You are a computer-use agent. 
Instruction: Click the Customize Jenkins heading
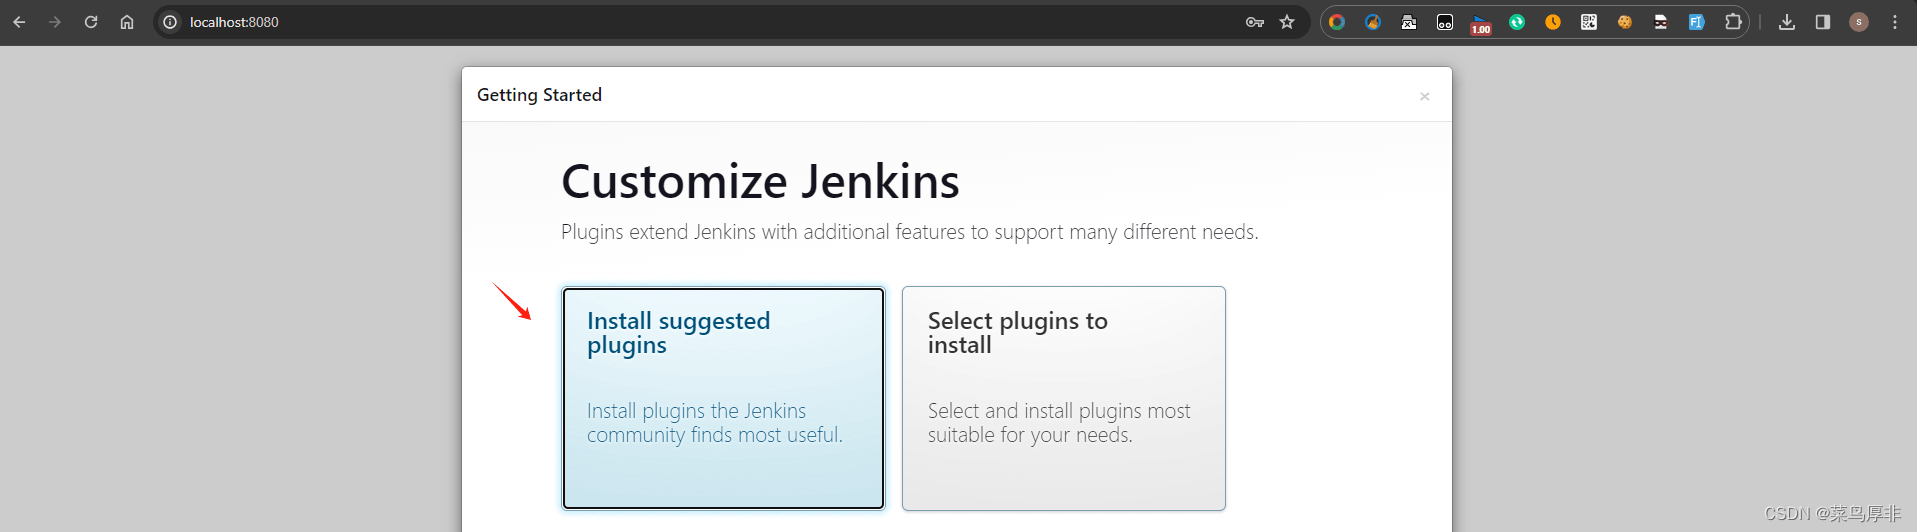click(x=760, y=182)
